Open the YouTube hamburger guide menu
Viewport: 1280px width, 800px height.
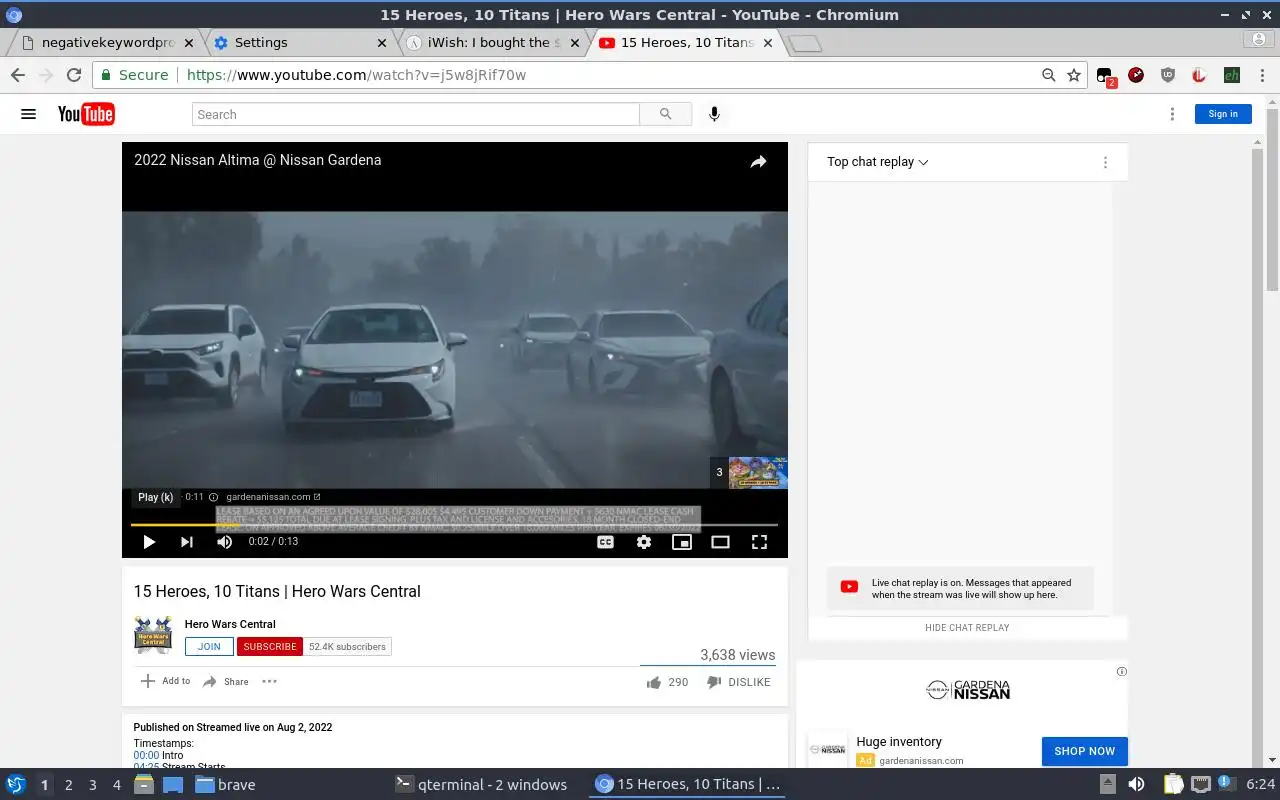pyautogui.click(x=28, y=114)
